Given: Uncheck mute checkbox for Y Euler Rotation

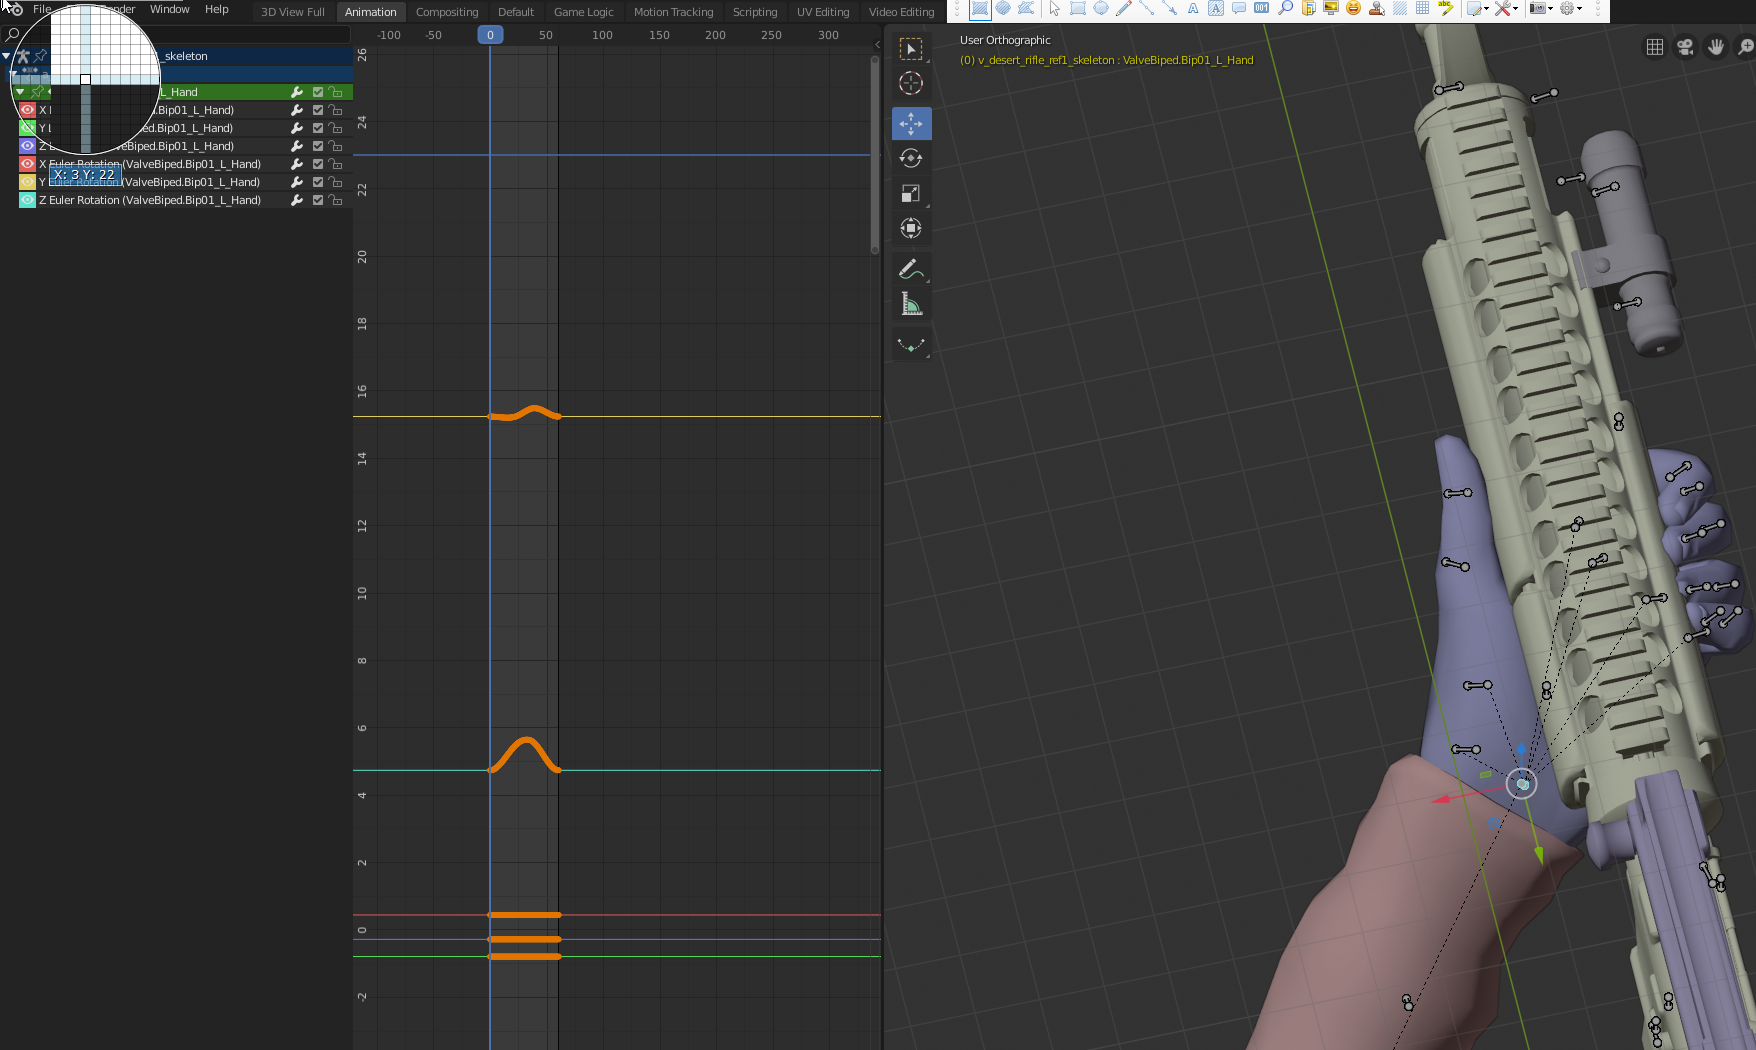Looking at the screenshot, I should coord(318,182).
